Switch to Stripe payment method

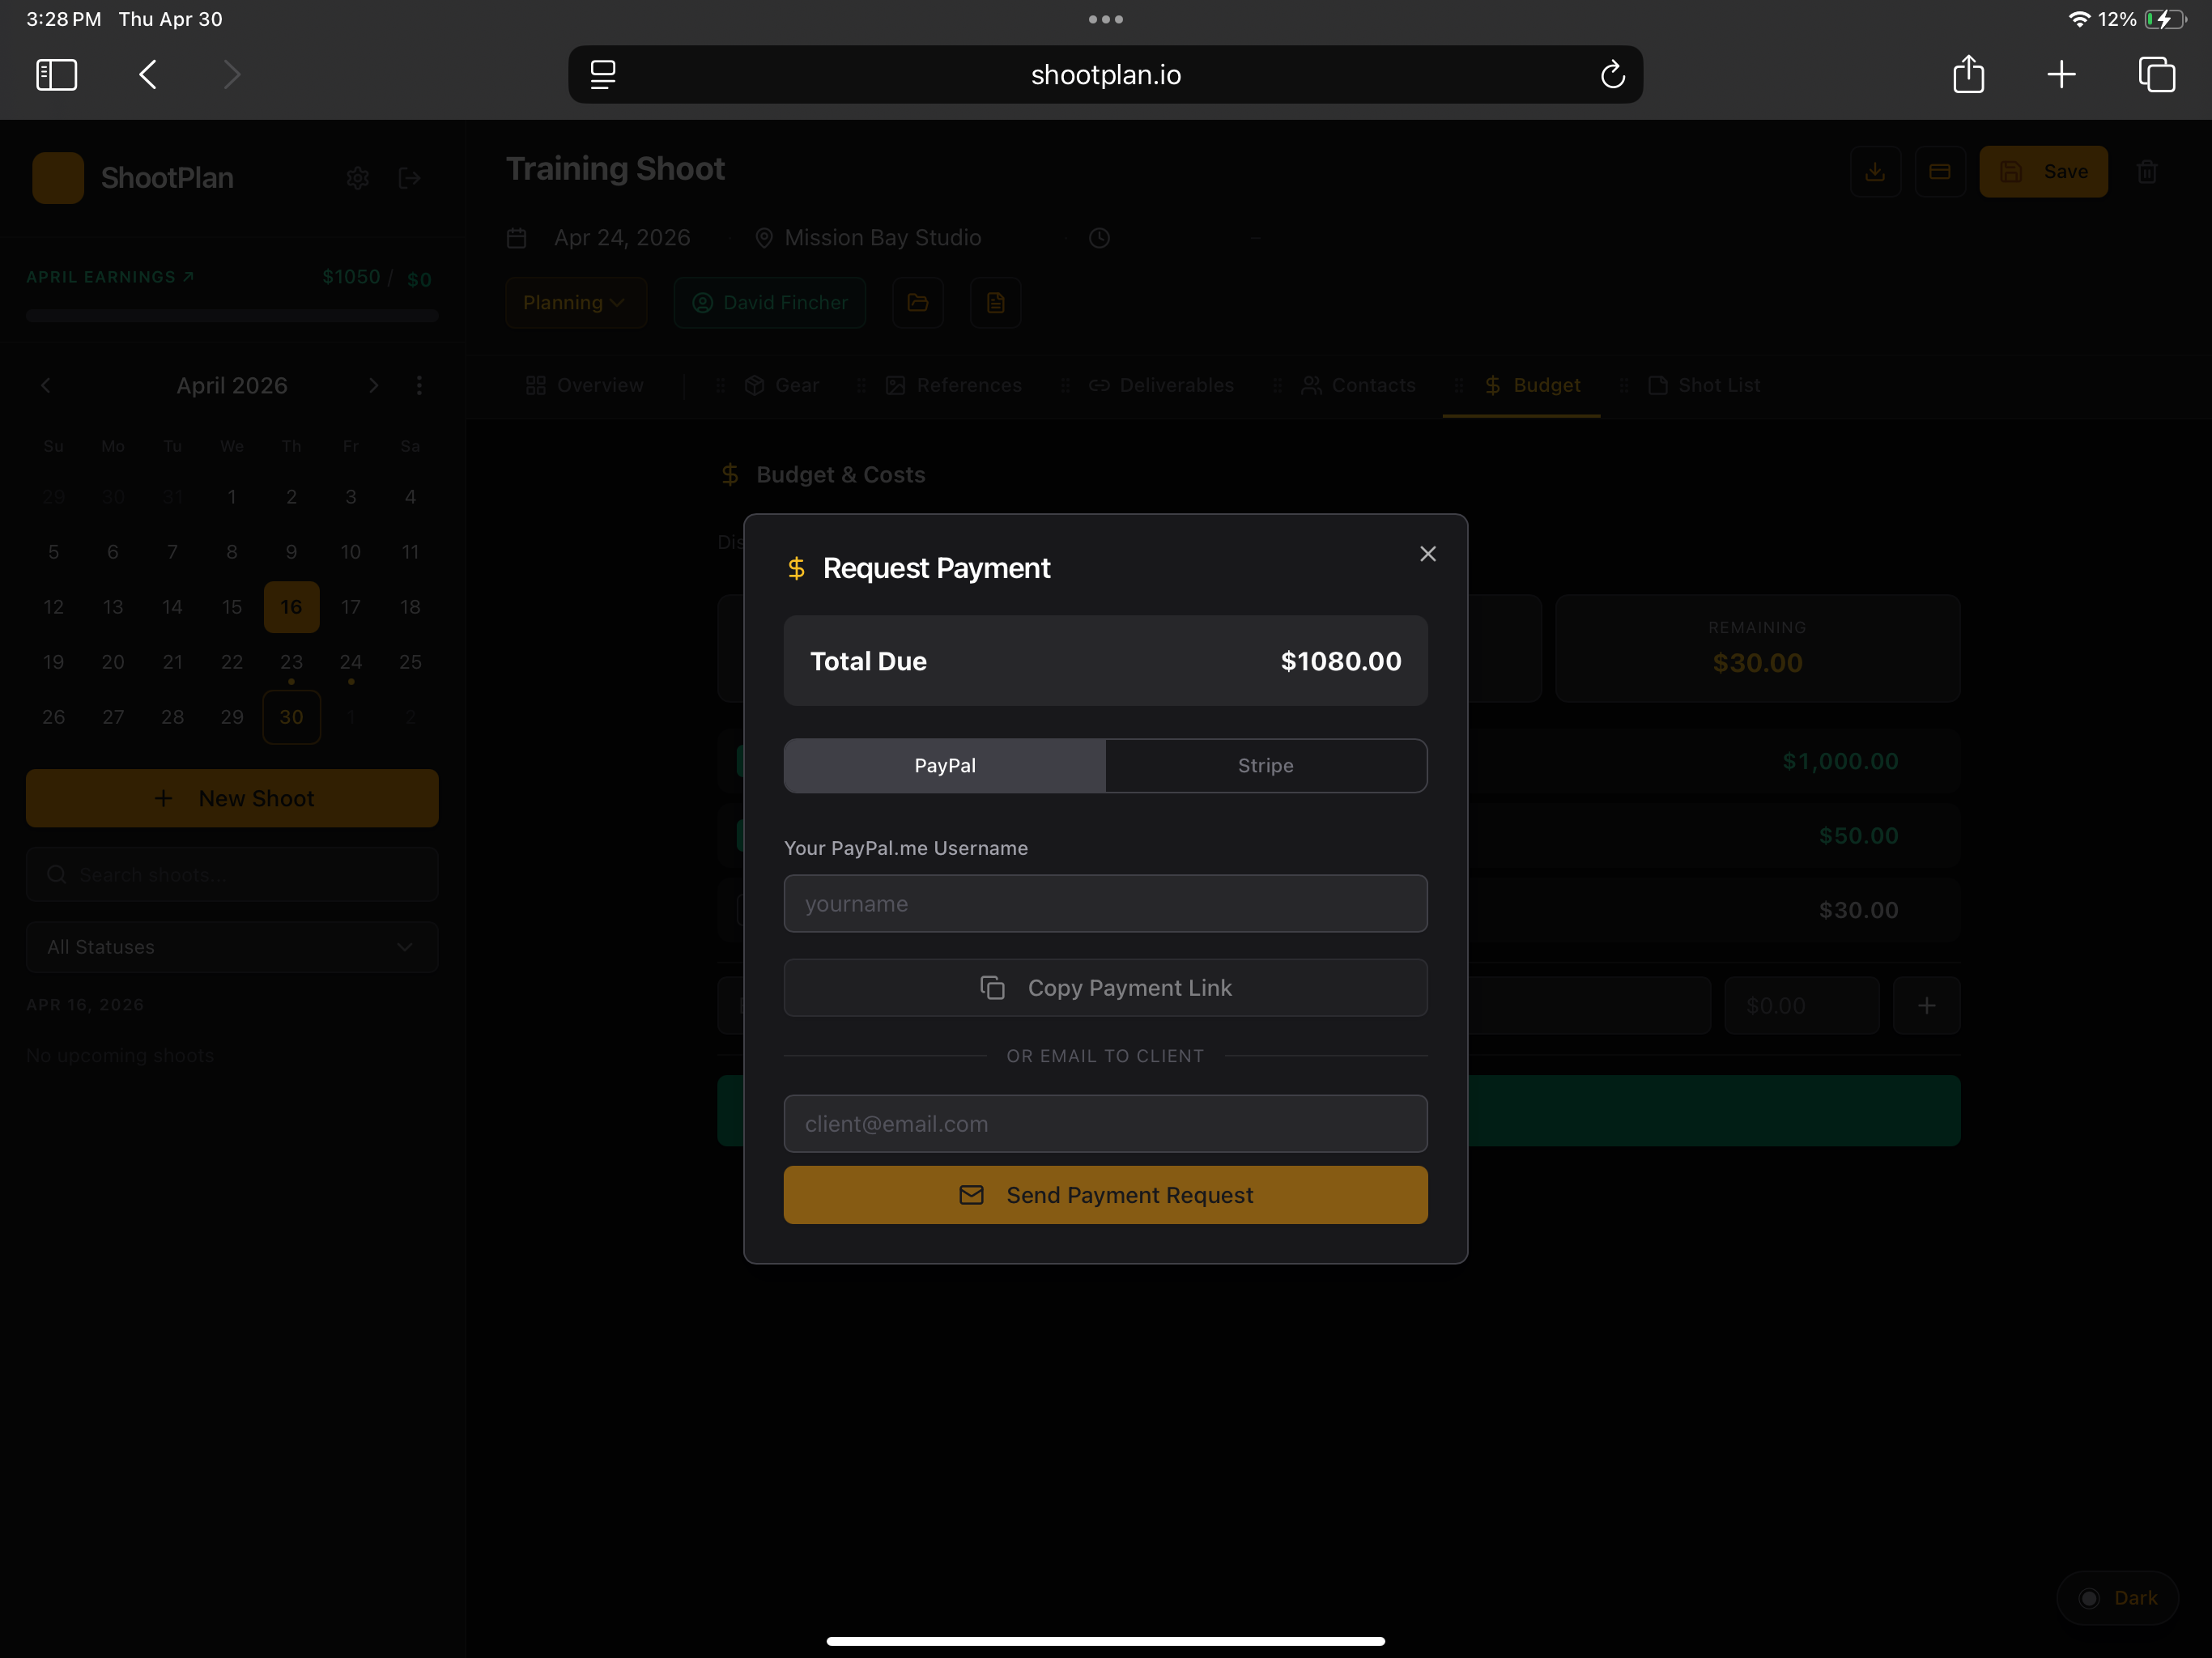[1266, 765]
